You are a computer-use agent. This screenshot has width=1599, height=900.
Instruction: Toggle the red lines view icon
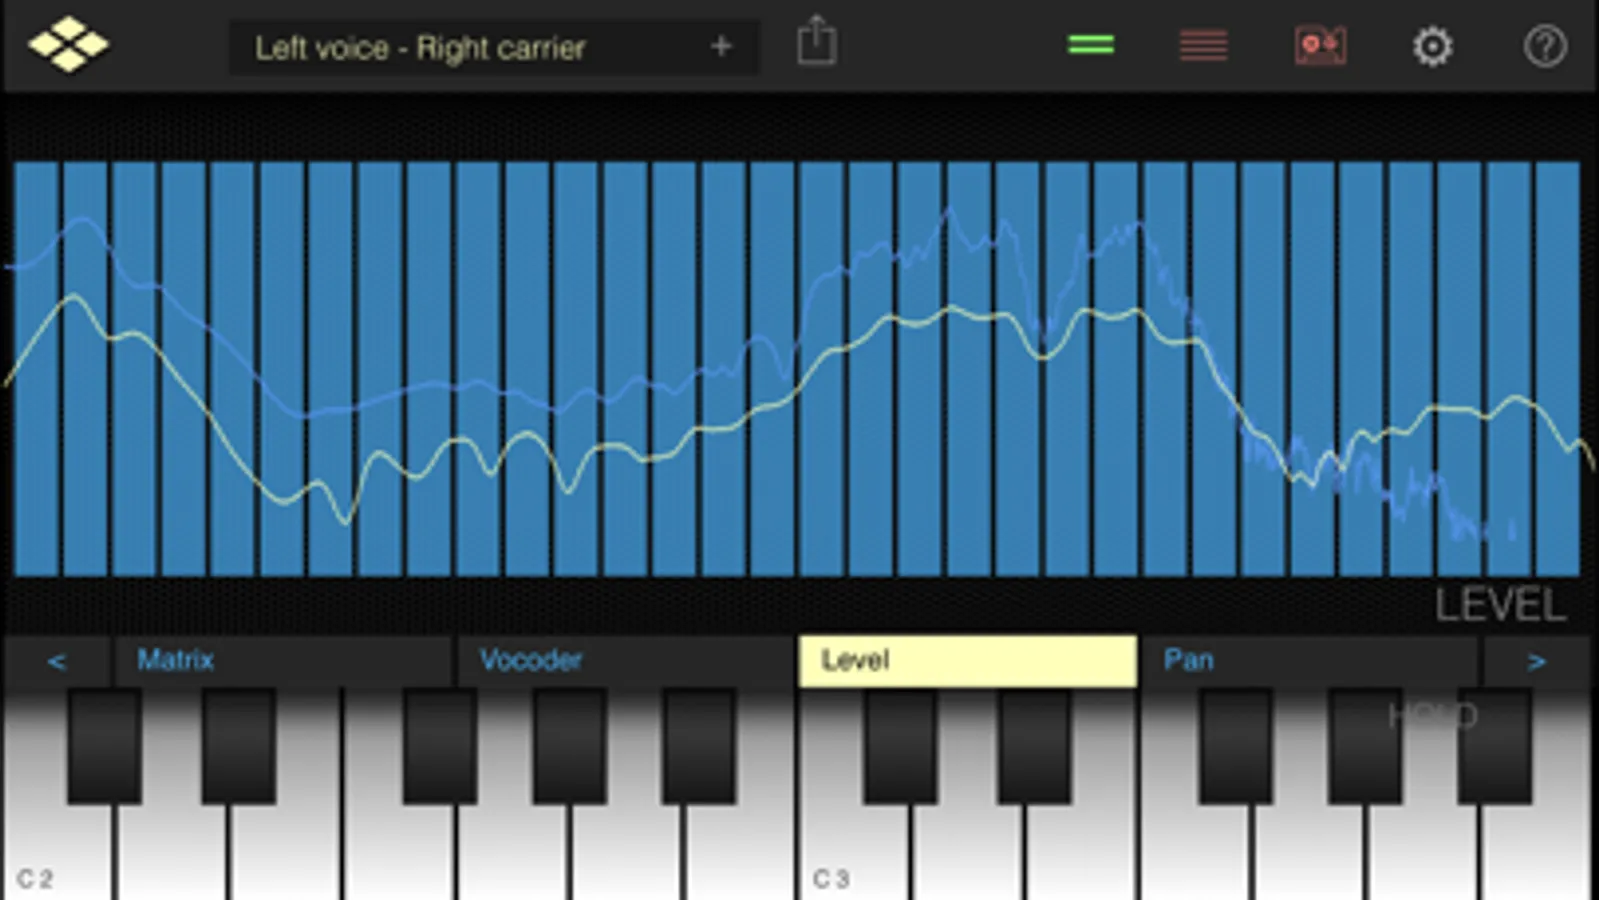click(x=1204, y=45)
